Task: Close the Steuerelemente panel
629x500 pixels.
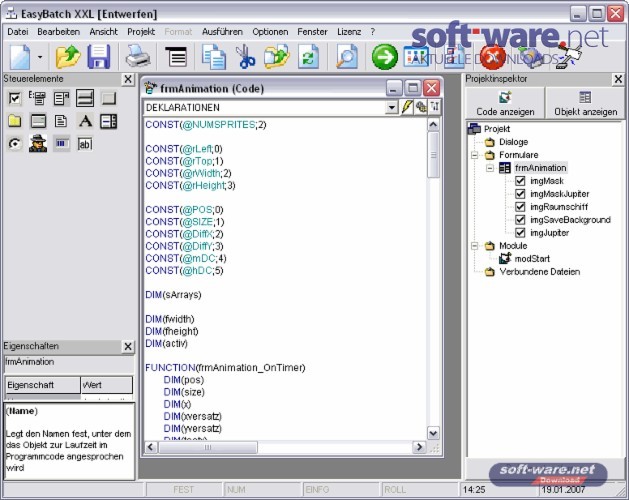Action: pos(128,79)
